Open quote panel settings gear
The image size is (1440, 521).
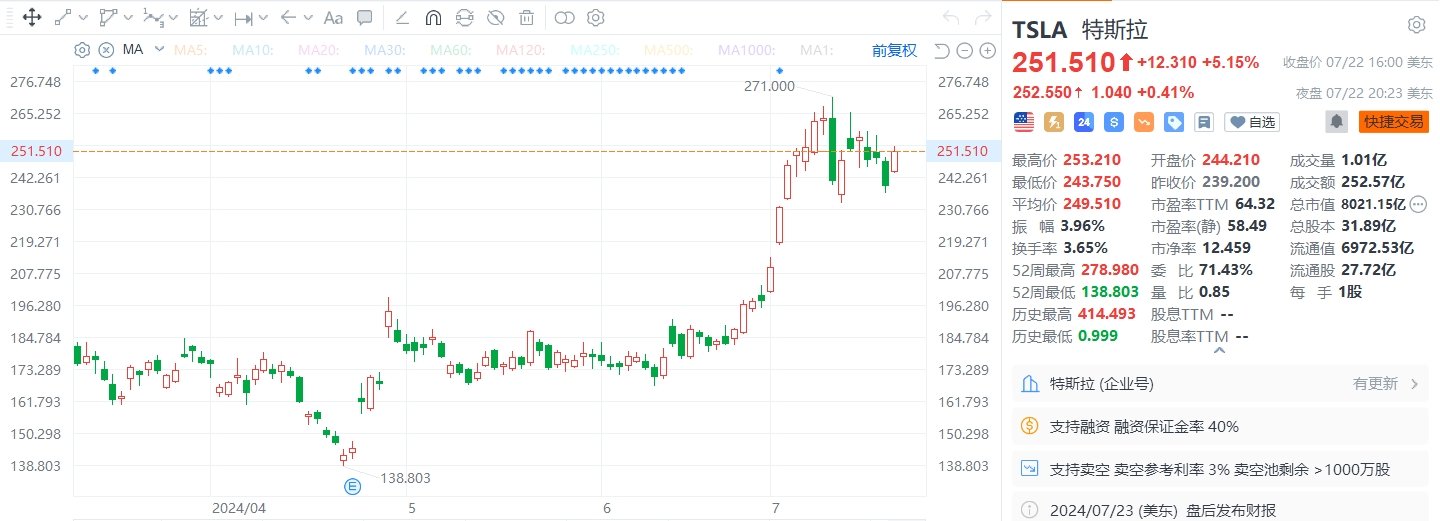click(x=1416, y=25)
